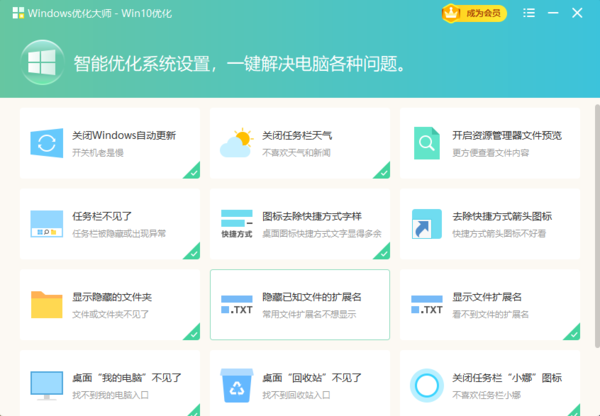600x416 pixels.
Task: Click the 去除快捷方式箭头图标 title
Action: pyautogui.click(x=502, y=216)
